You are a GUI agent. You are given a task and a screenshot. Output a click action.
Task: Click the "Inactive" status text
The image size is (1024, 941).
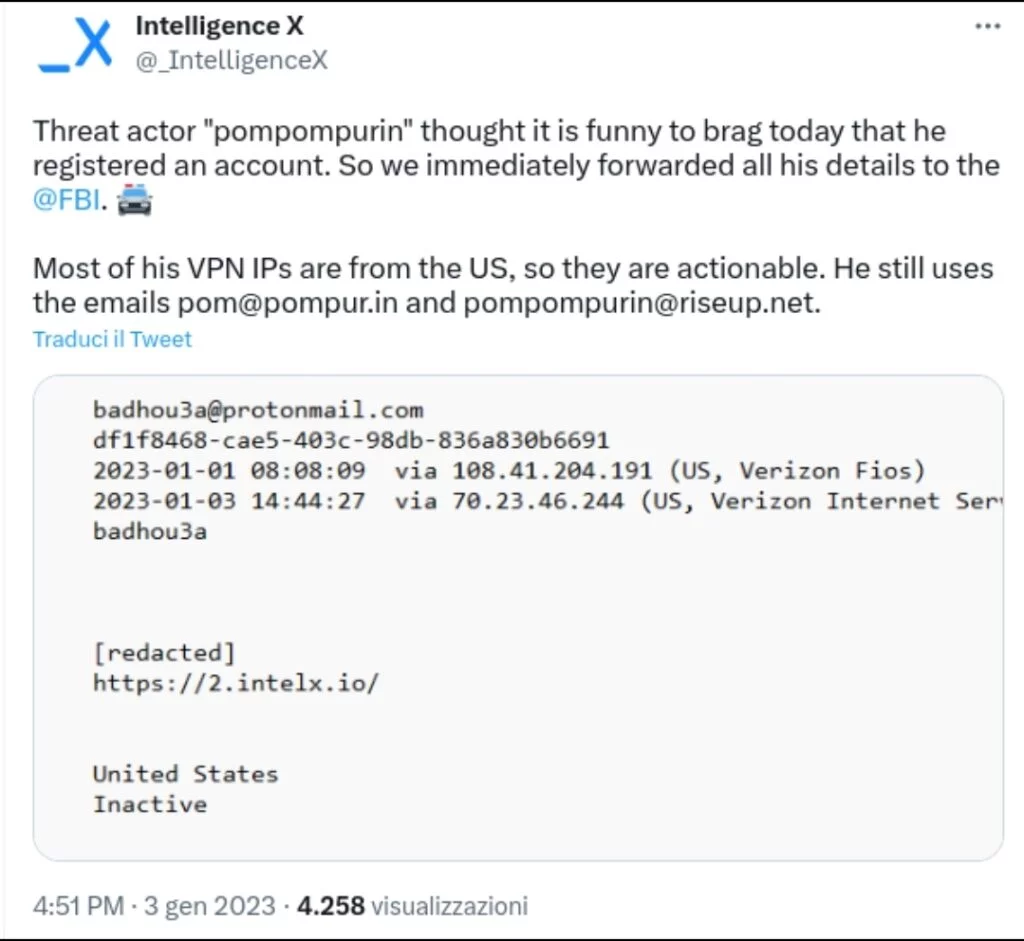tap(150, 804)
